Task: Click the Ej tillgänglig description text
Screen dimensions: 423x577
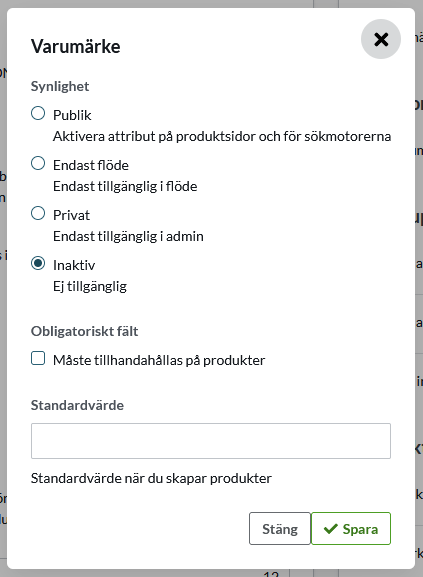Action: [x=90, y=287]
